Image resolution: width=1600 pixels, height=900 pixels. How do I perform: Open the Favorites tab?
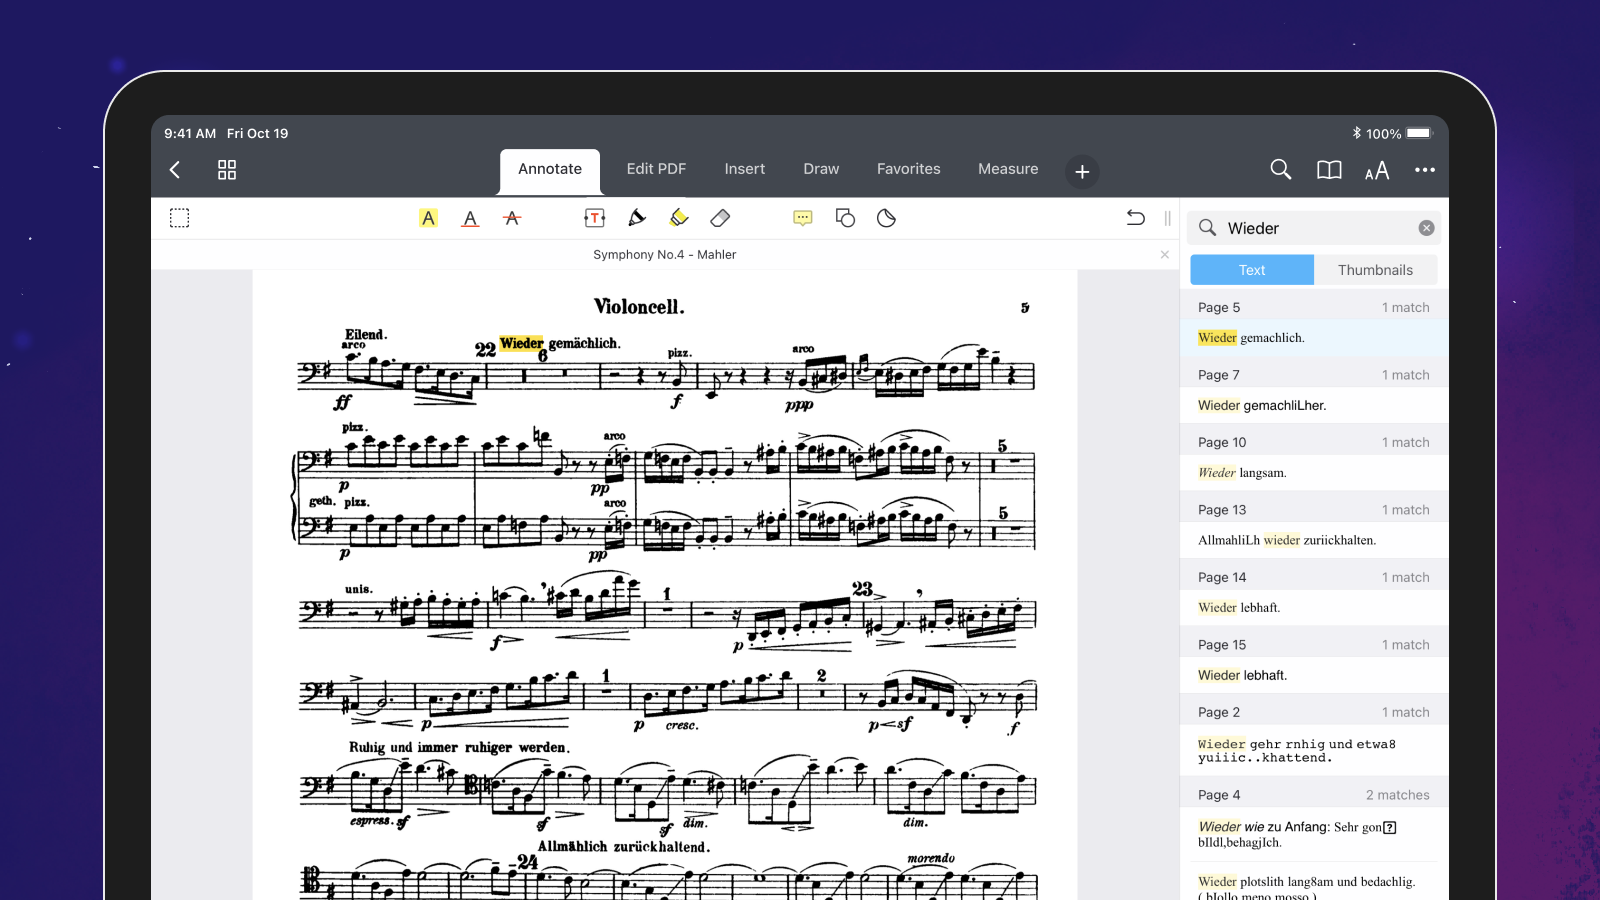(909, 169)
